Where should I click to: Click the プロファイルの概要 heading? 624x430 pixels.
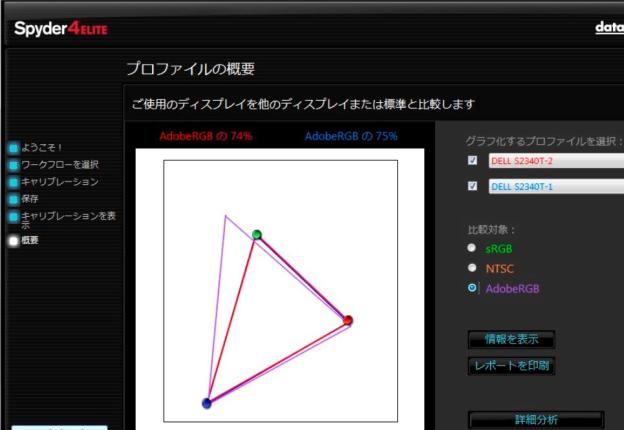pos(190,69)
